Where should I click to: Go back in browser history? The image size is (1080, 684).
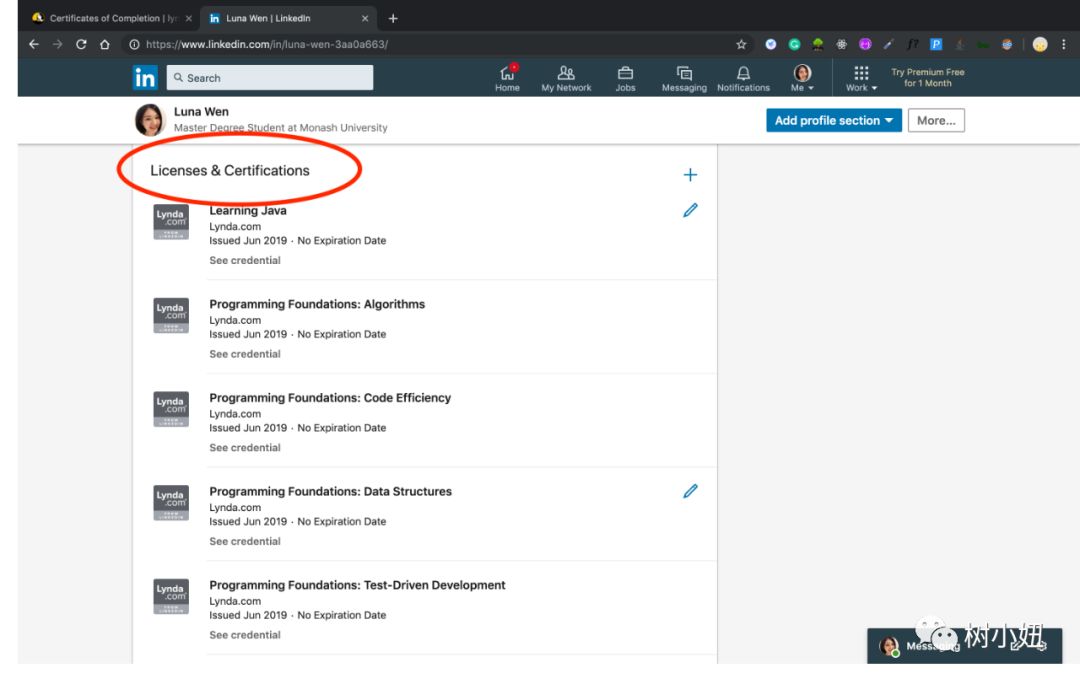[34, 44]
